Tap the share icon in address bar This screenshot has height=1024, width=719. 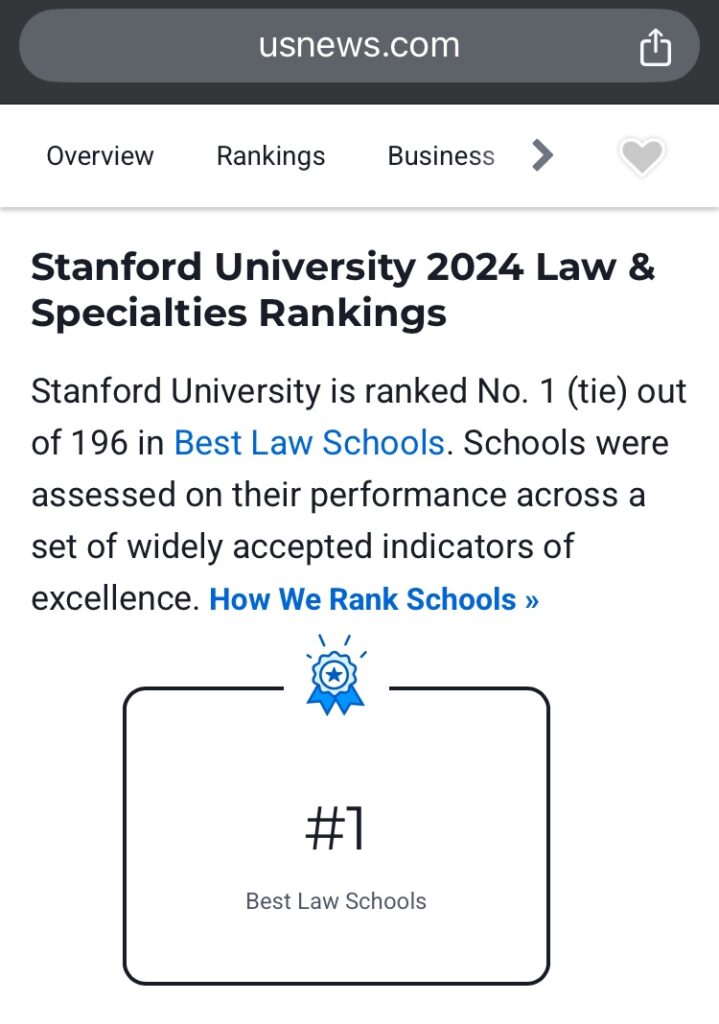click(655, 47)
